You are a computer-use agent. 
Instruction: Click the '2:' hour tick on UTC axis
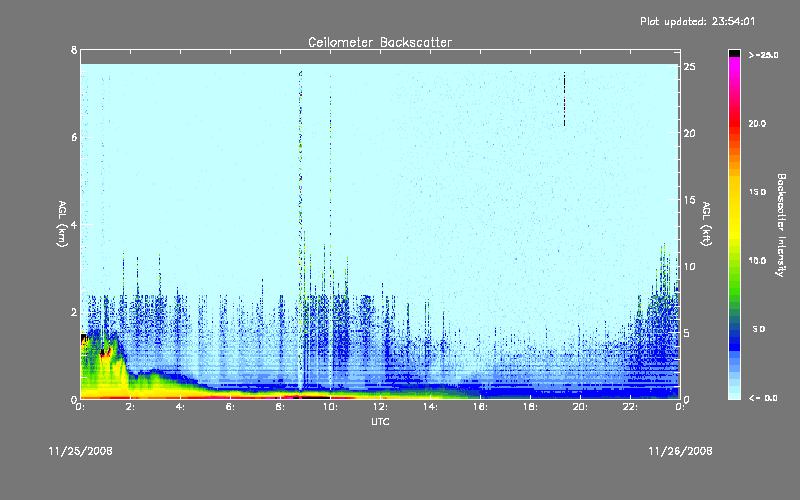tap(131, 407)
